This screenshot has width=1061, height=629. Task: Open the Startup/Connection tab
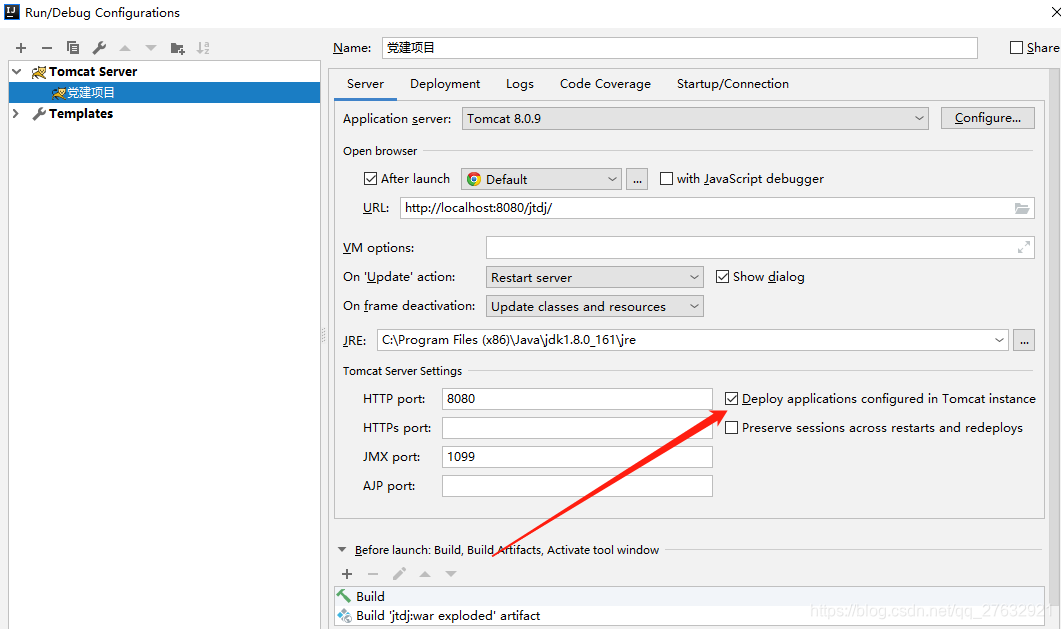[733, 84]
